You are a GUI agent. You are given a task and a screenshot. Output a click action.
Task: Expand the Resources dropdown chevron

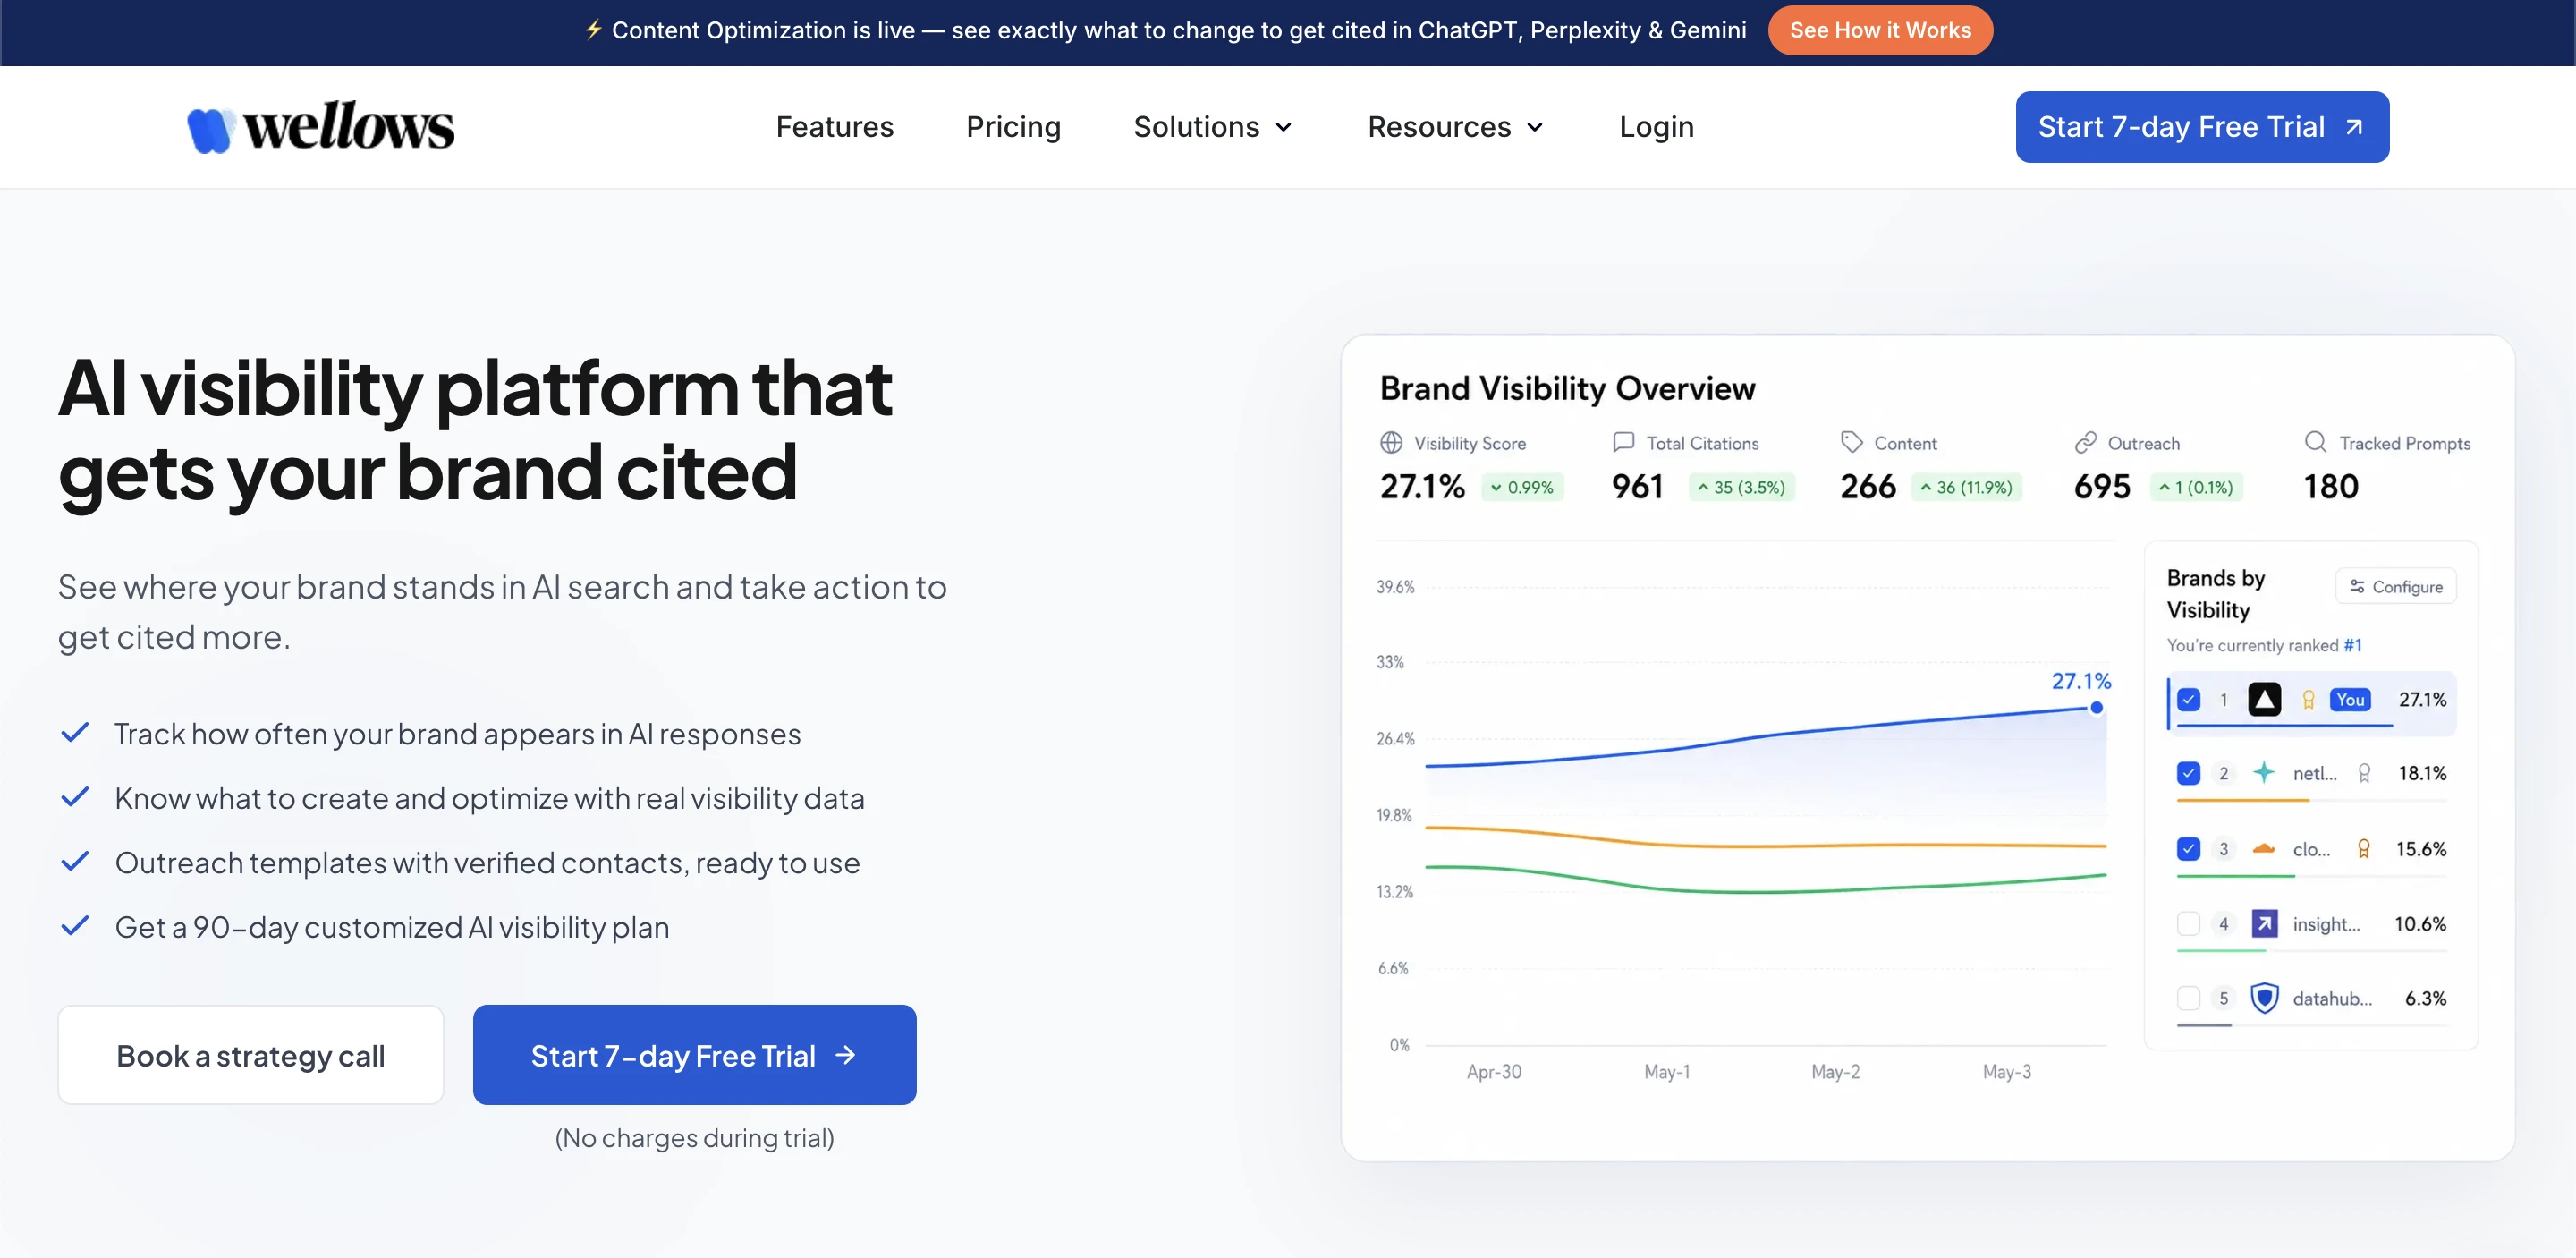coord(1535,127)
